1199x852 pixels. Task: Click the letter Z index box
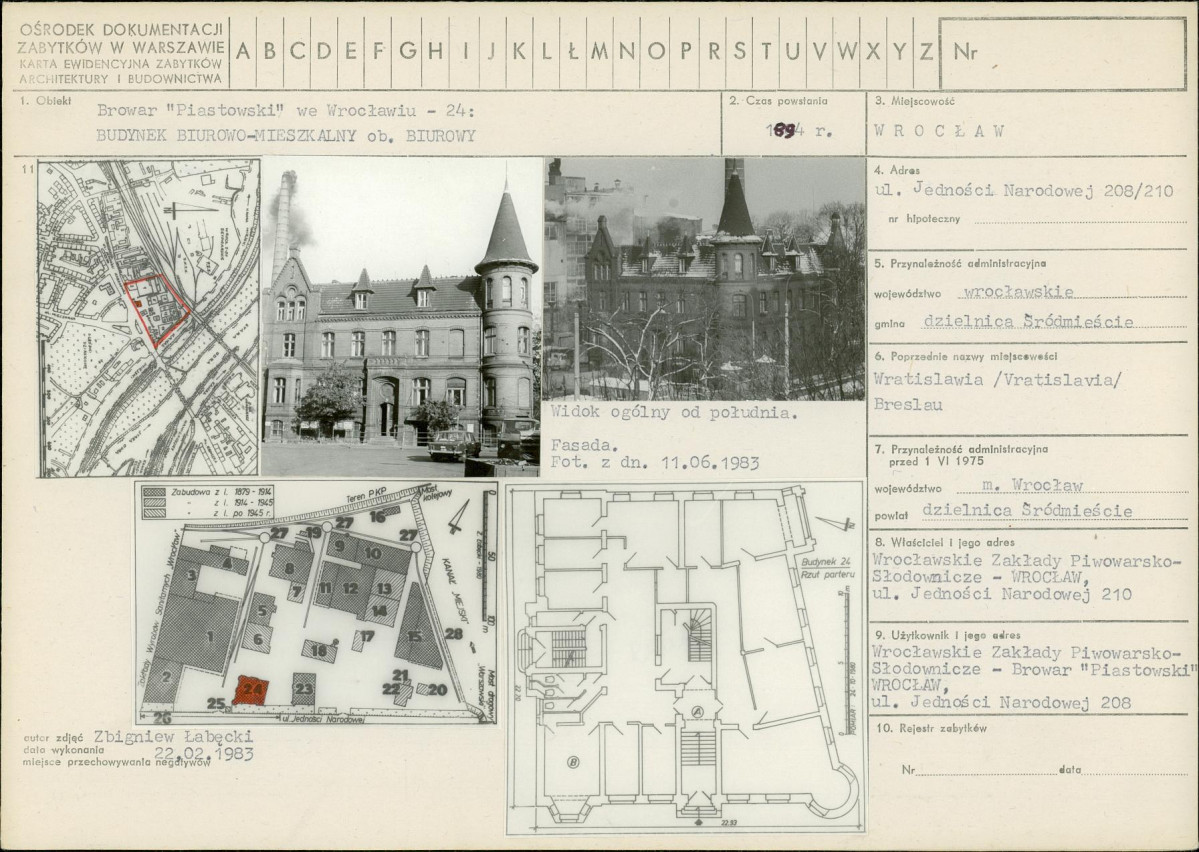[x=925, y=52]
